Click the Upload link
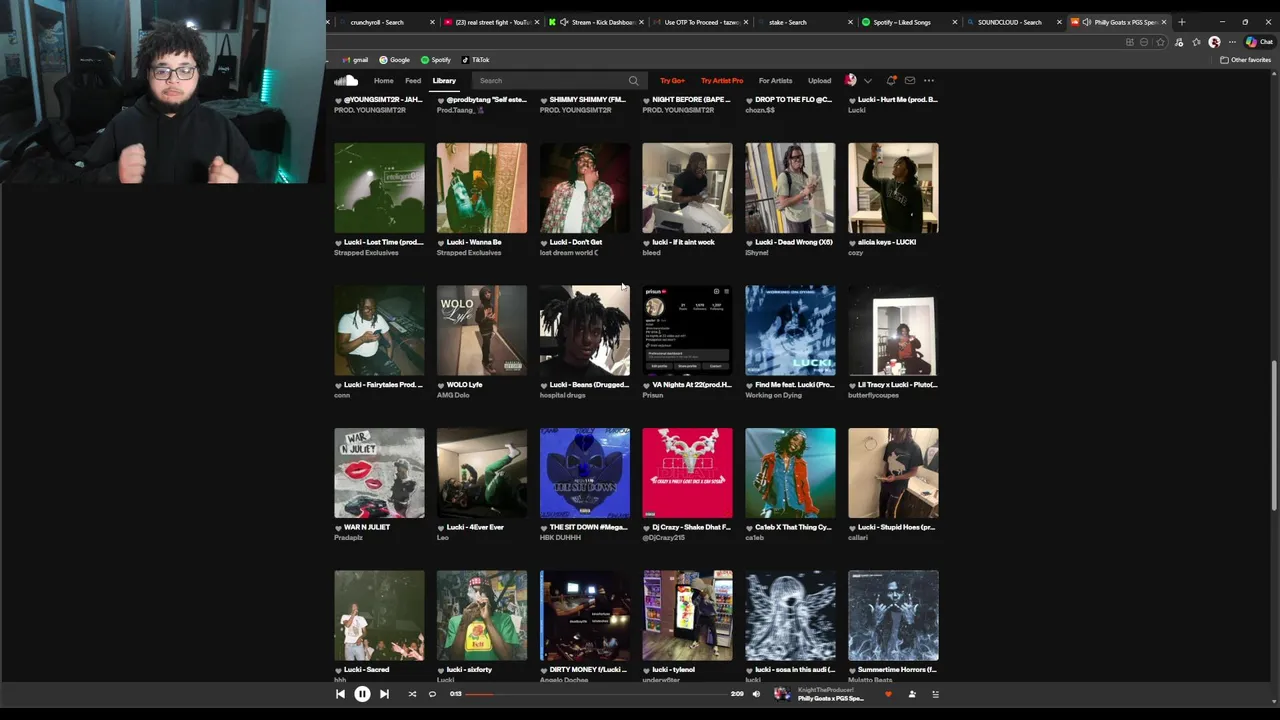1280x720 pixels. tap(819, 81)
